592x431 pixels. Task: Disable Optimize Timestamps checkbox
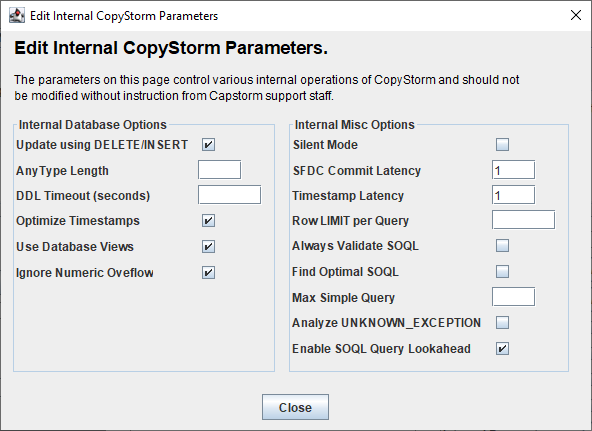pyautogui.click(x=208, y=221)
